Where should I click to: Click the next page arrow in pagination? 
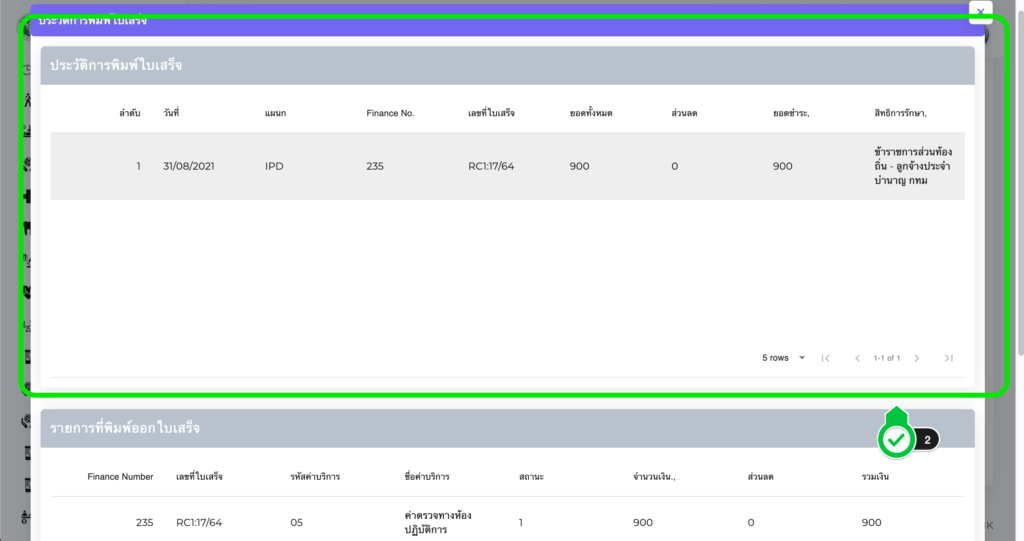pyautogui.click(x=916, y=358)
